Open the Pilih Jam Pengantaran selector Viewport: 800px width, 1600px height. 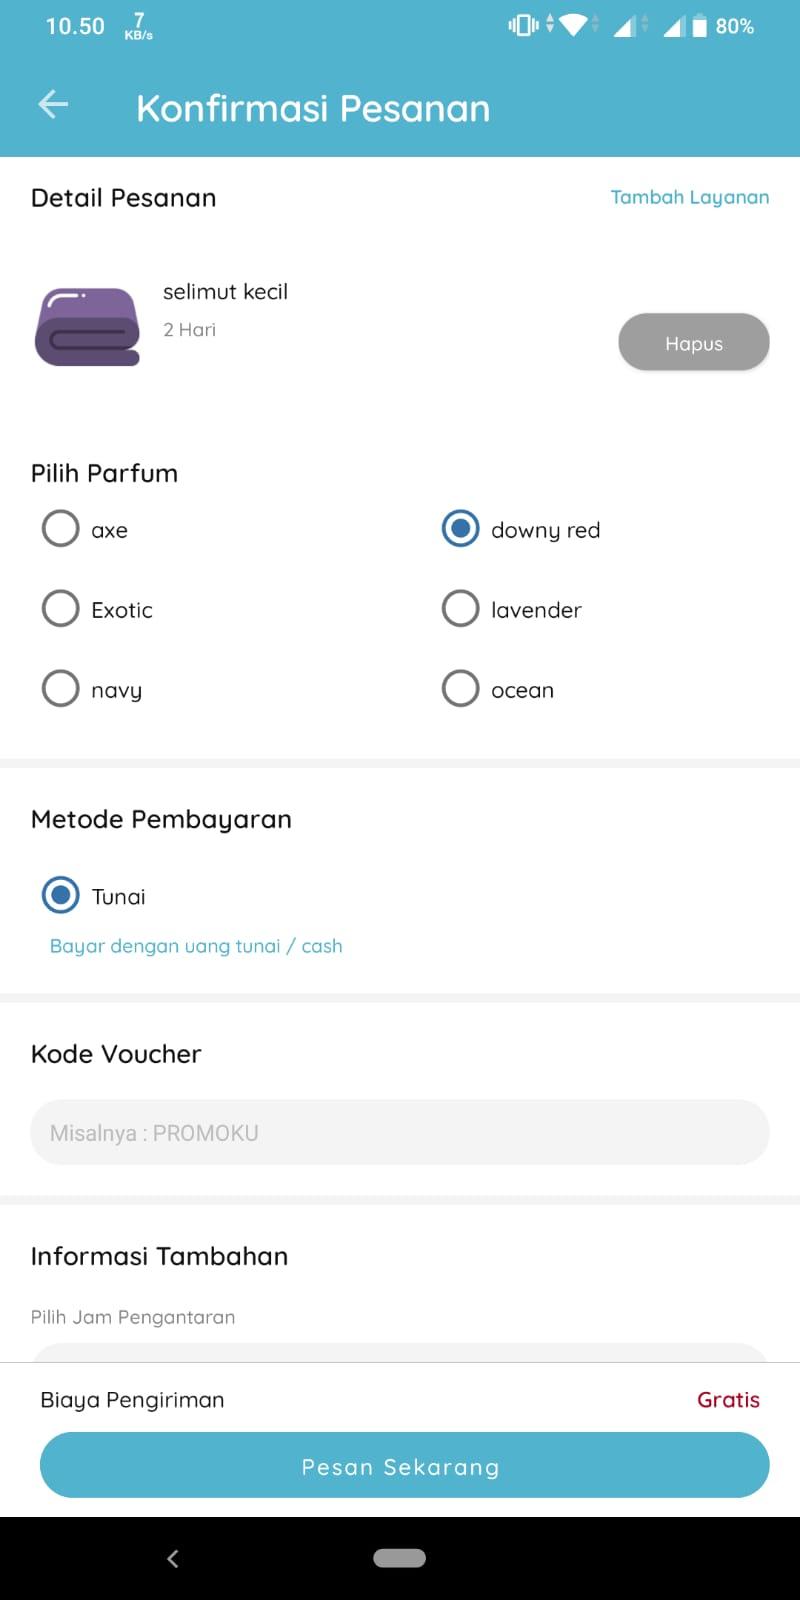[400, 1351]
